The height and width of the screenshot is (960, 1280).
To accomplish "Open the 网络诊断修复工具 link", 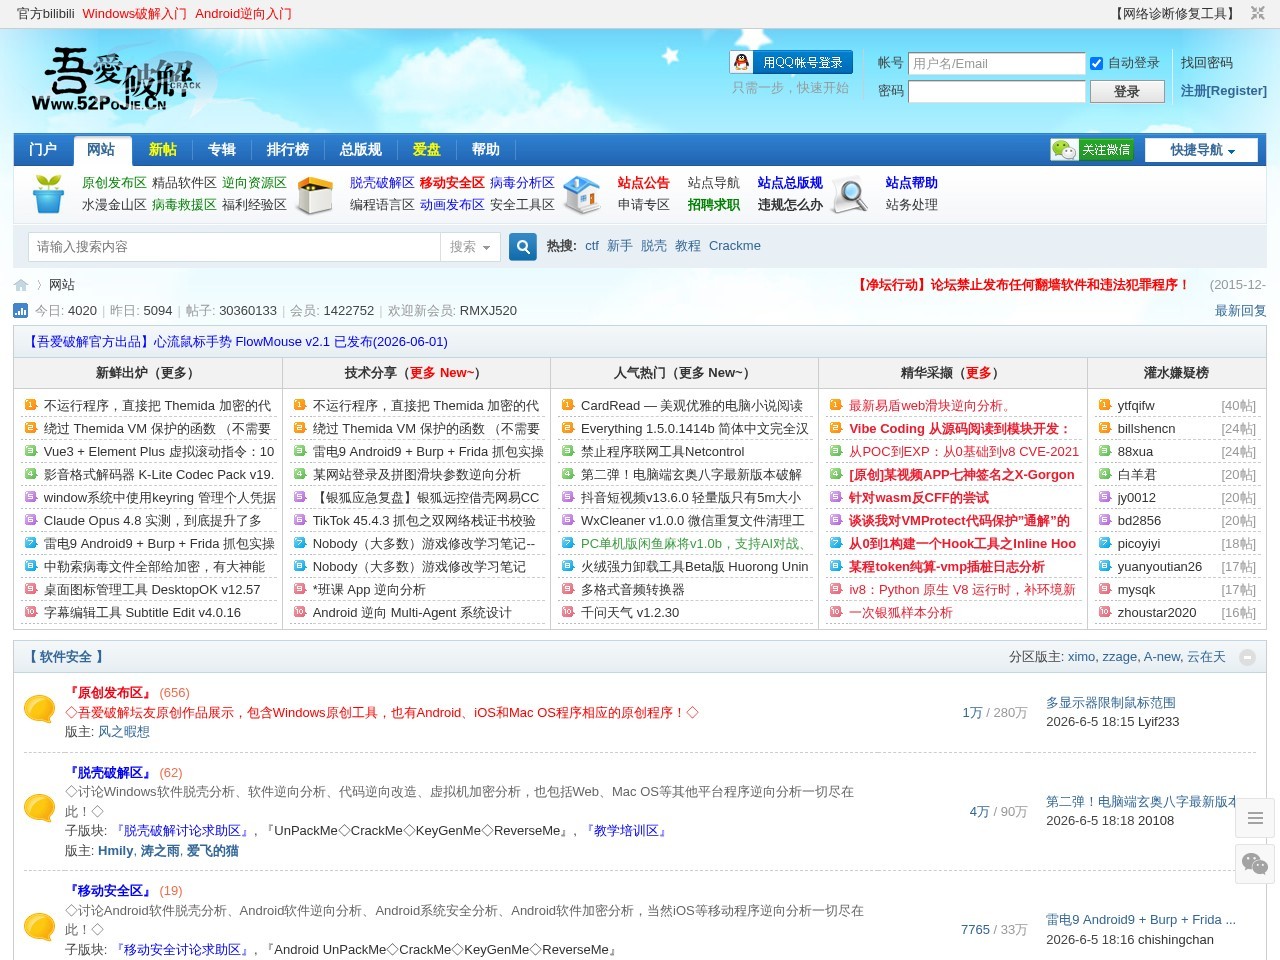I will click(1175, 14).
